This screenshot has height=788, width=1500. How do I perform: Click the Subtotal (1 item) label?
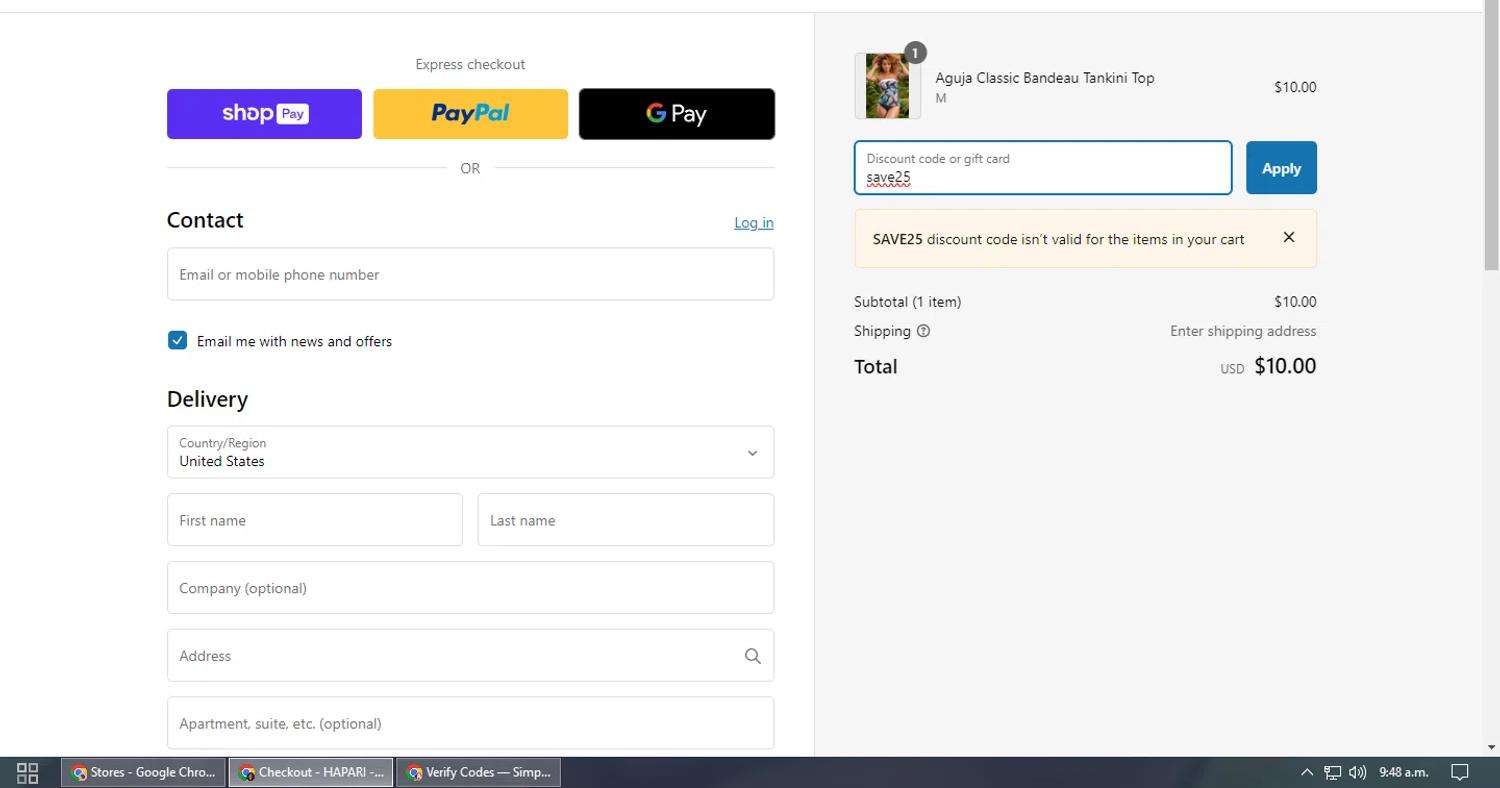point(907,302)
